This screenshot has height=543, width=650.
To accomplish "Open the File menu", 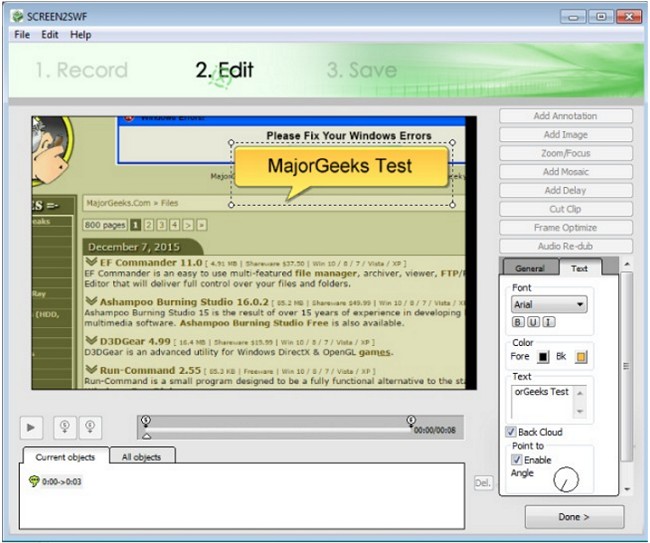I will [22, 35].
